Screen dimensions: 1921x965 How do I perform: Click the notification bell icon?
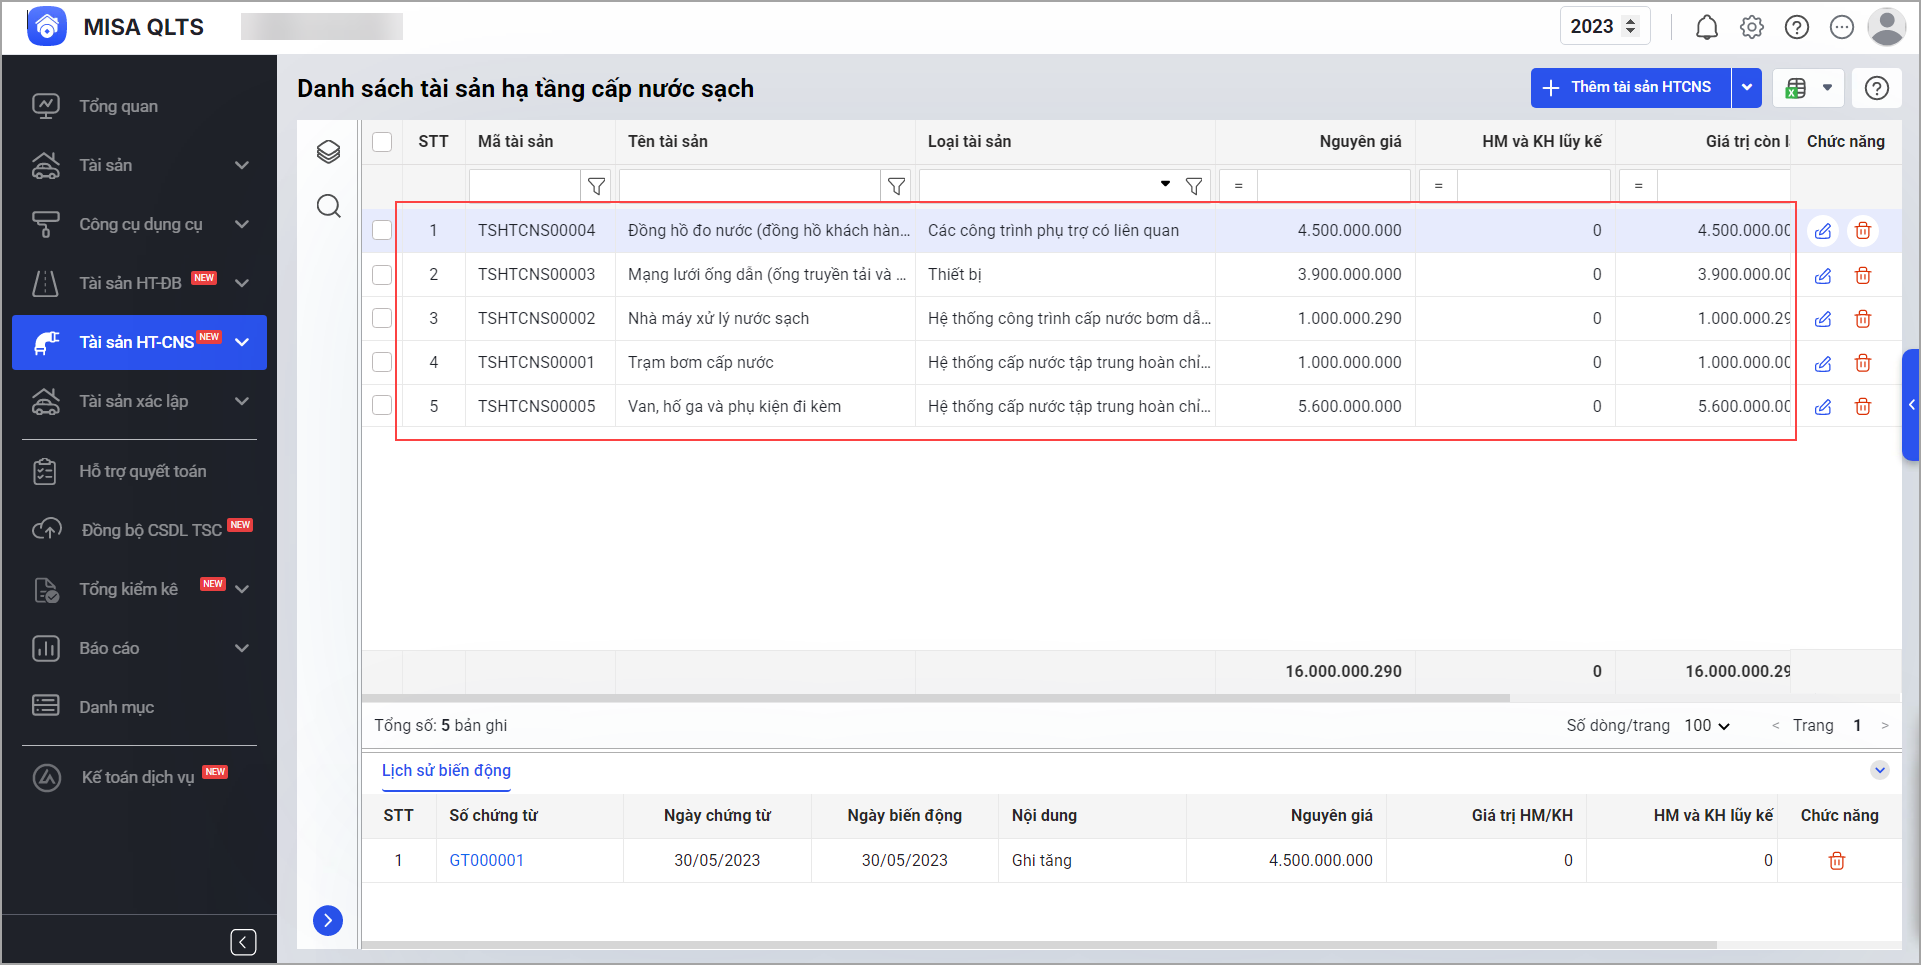click(1706, 27)
